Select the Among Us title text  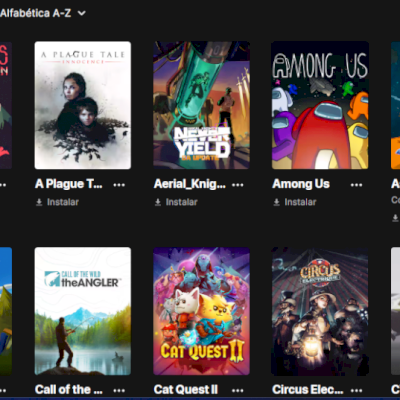pos(301,184)
